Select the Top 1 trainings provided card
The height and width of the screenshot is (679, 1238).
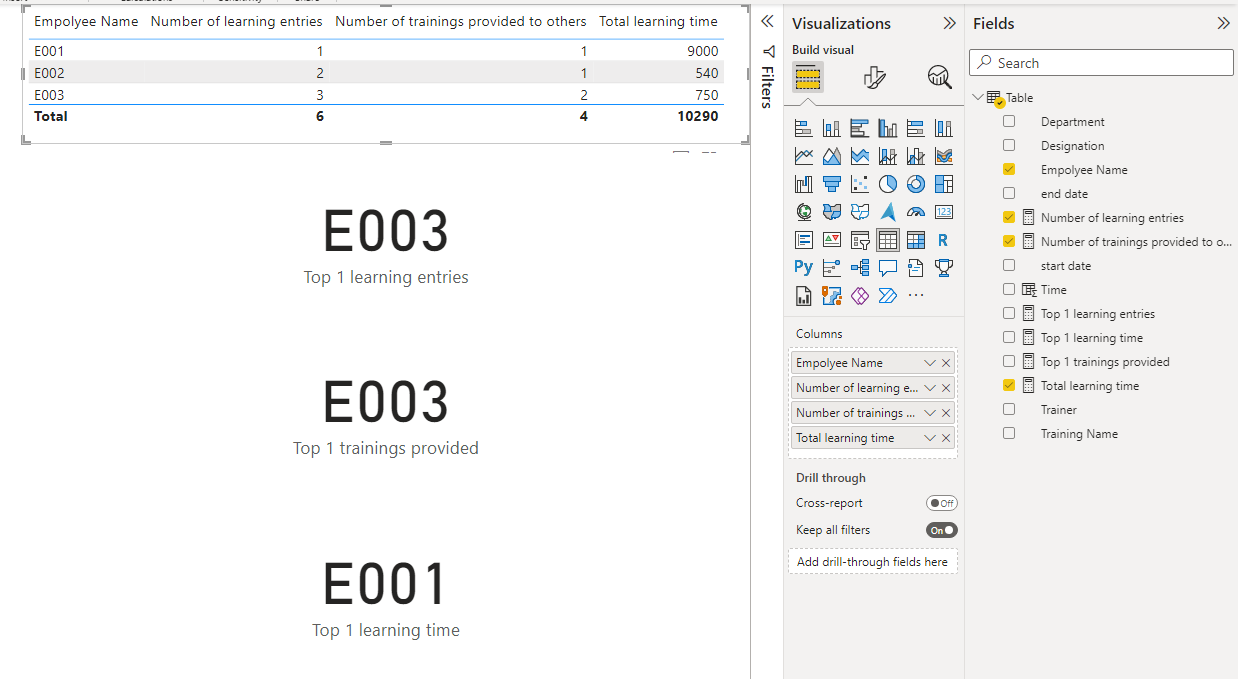(x=386, y=419)
